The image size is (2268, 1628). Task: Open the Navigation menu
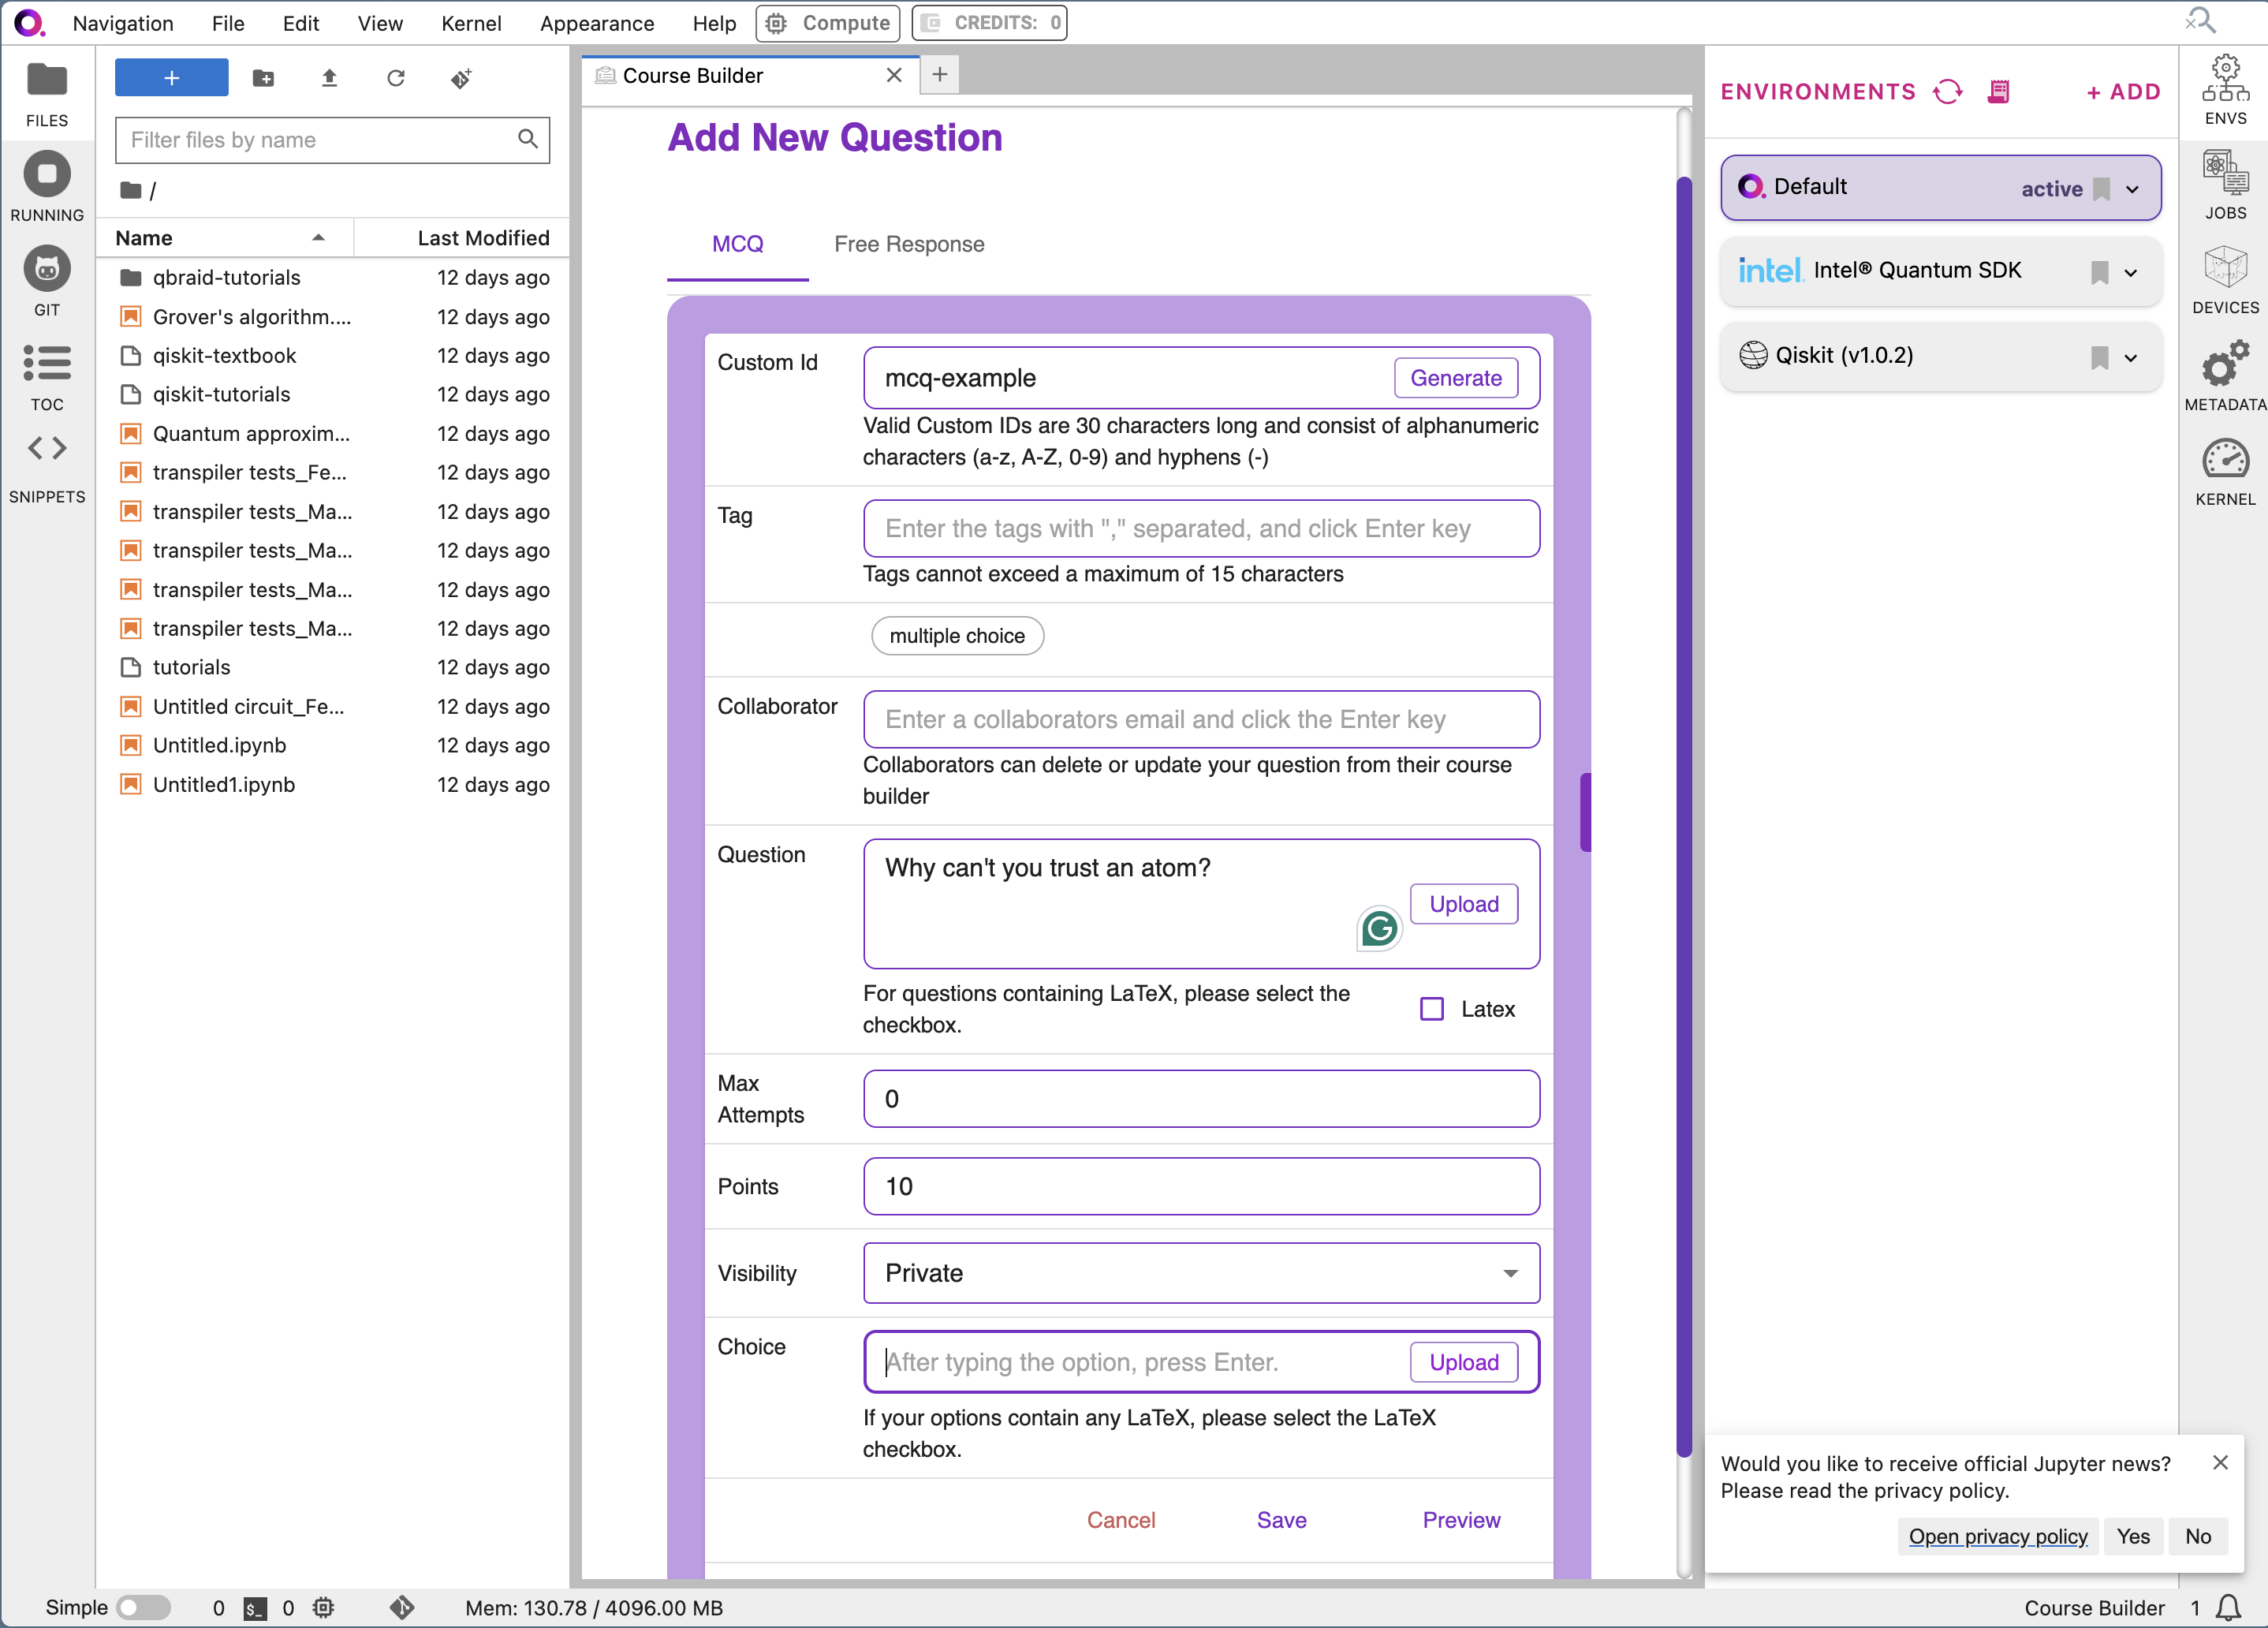click(122, 23)
